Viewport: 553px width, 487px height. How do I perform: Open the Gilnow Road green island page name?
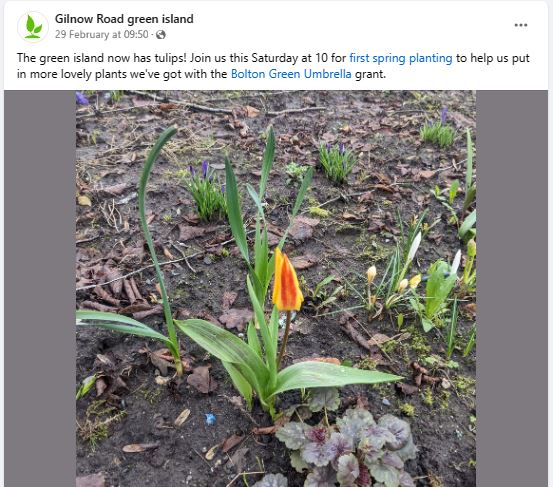pos(124,19)
